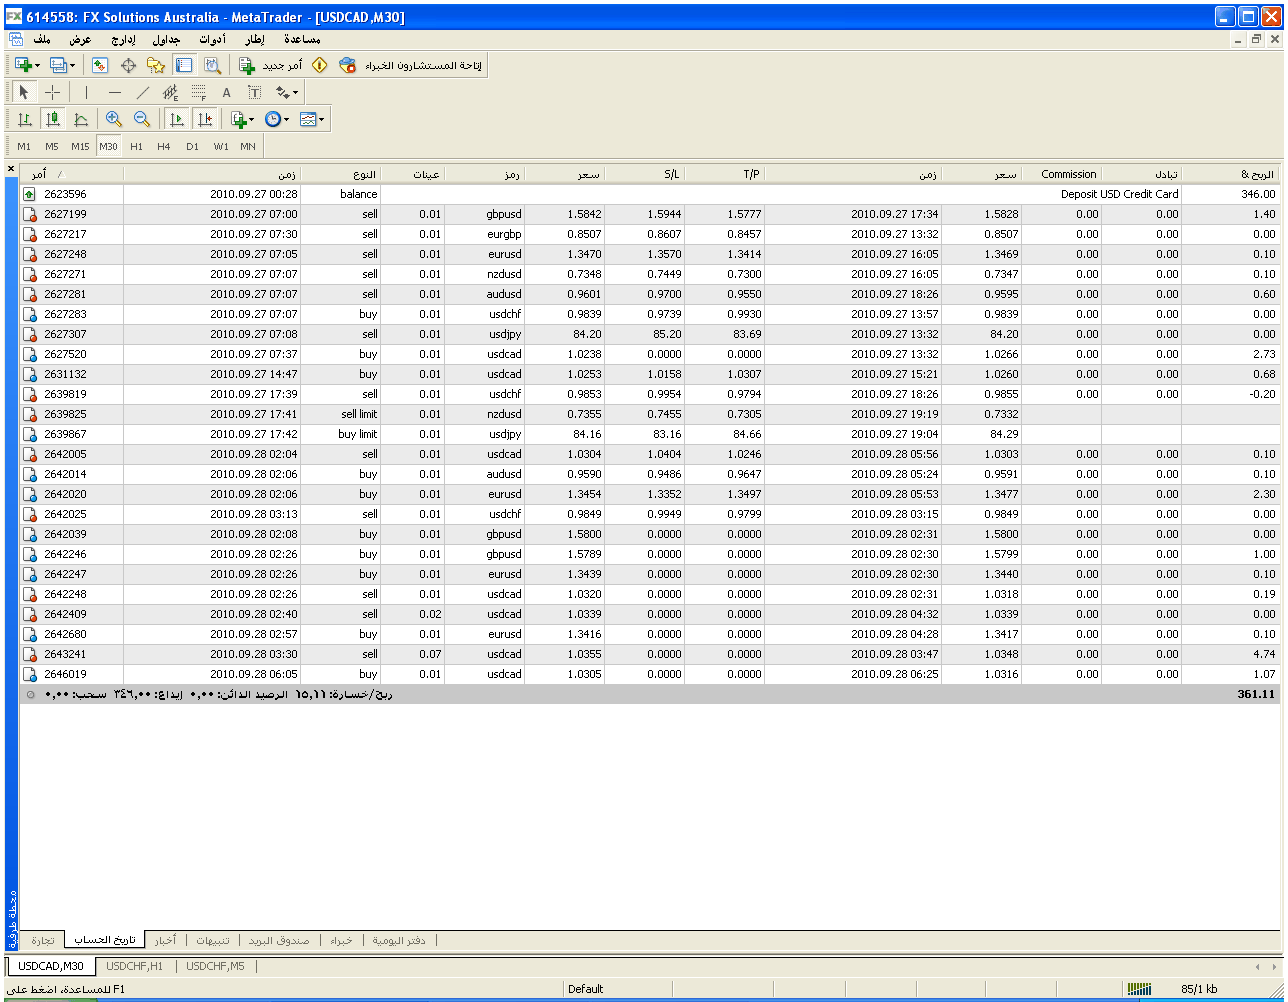Toggle the Terminal panel icon
This screenshot has height=1002, width=1288.
184,65
